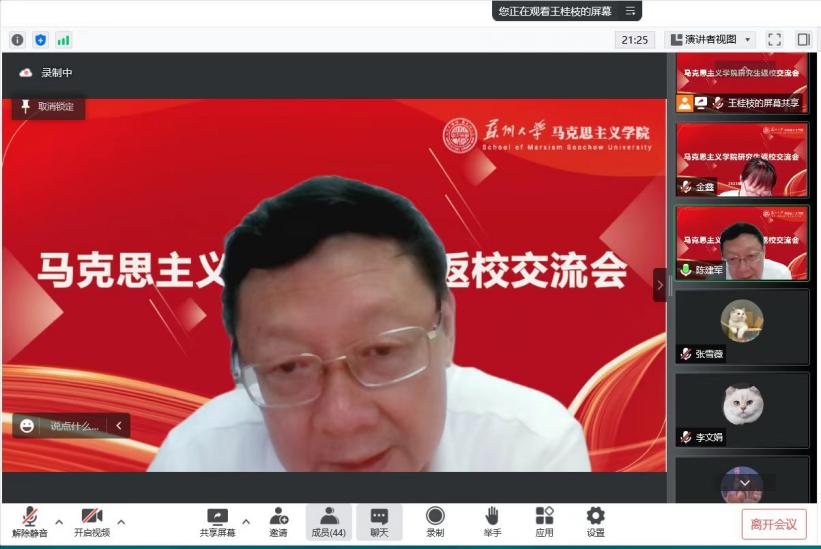Expand share options arrow next to 共享屏幕
The width and height of the screenshot is (821, 549).
(x=246, y=522)
